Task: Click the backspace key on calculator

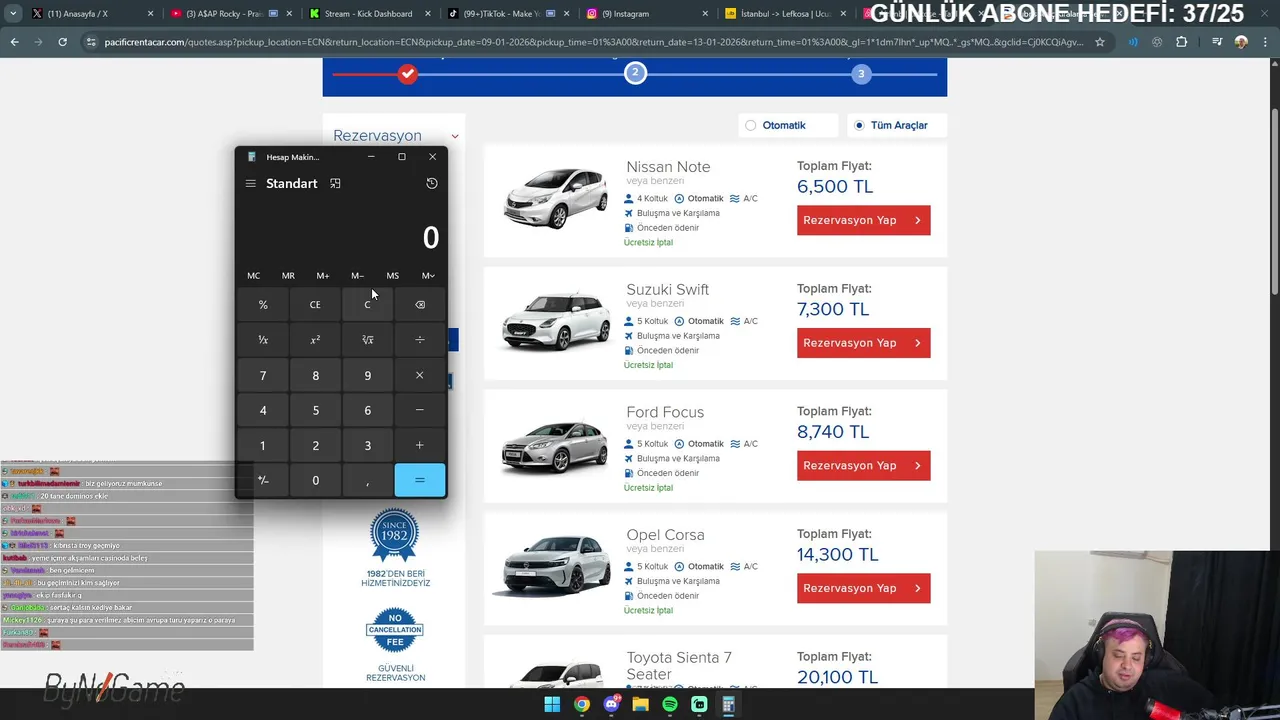Action: (x=420, y=305)
